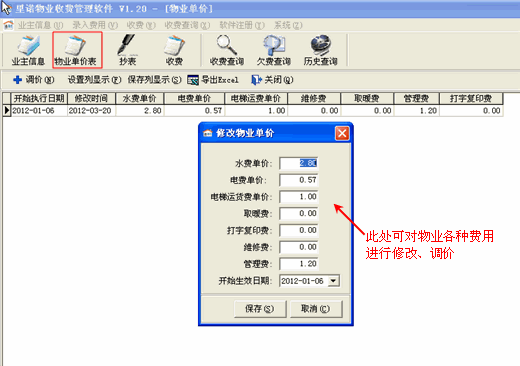This screenshot has height=366, width=520.
Task: Export the table with 导出Excel
Action: pos(213,80)
